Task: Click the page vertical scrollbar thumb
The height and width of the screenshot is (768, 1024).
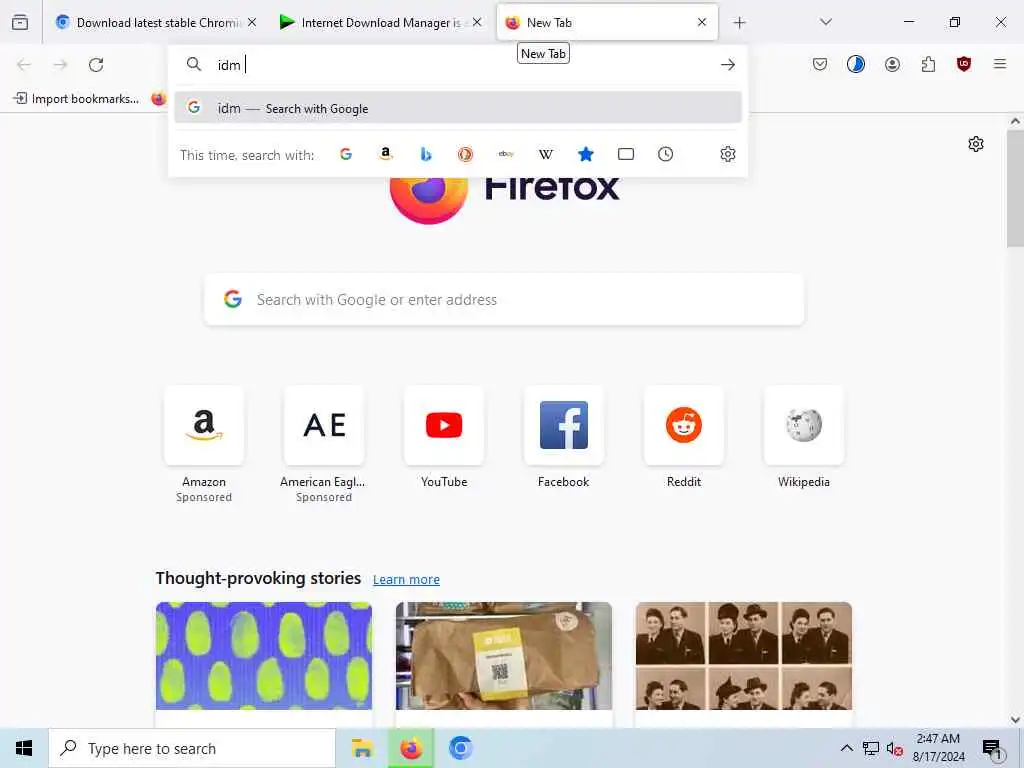Action: click(x=1015, y=188)
